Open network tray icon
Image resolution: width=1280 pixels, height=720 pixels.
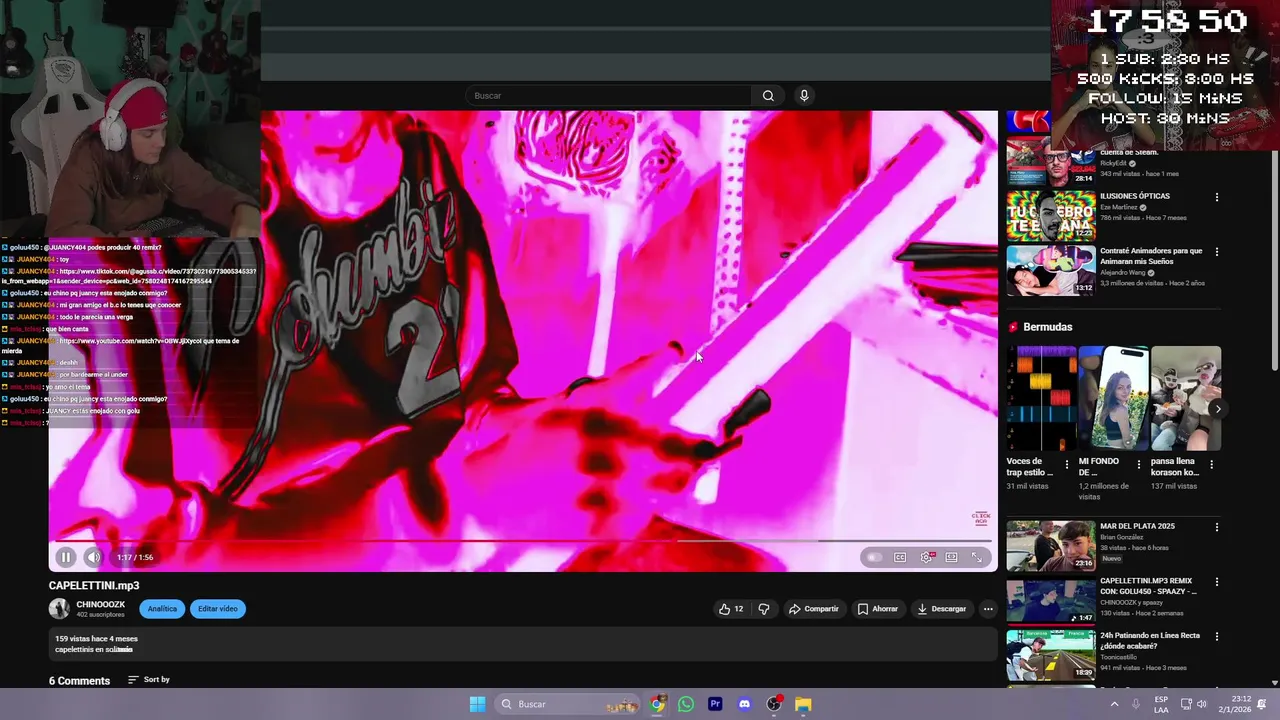(1186, 704)
